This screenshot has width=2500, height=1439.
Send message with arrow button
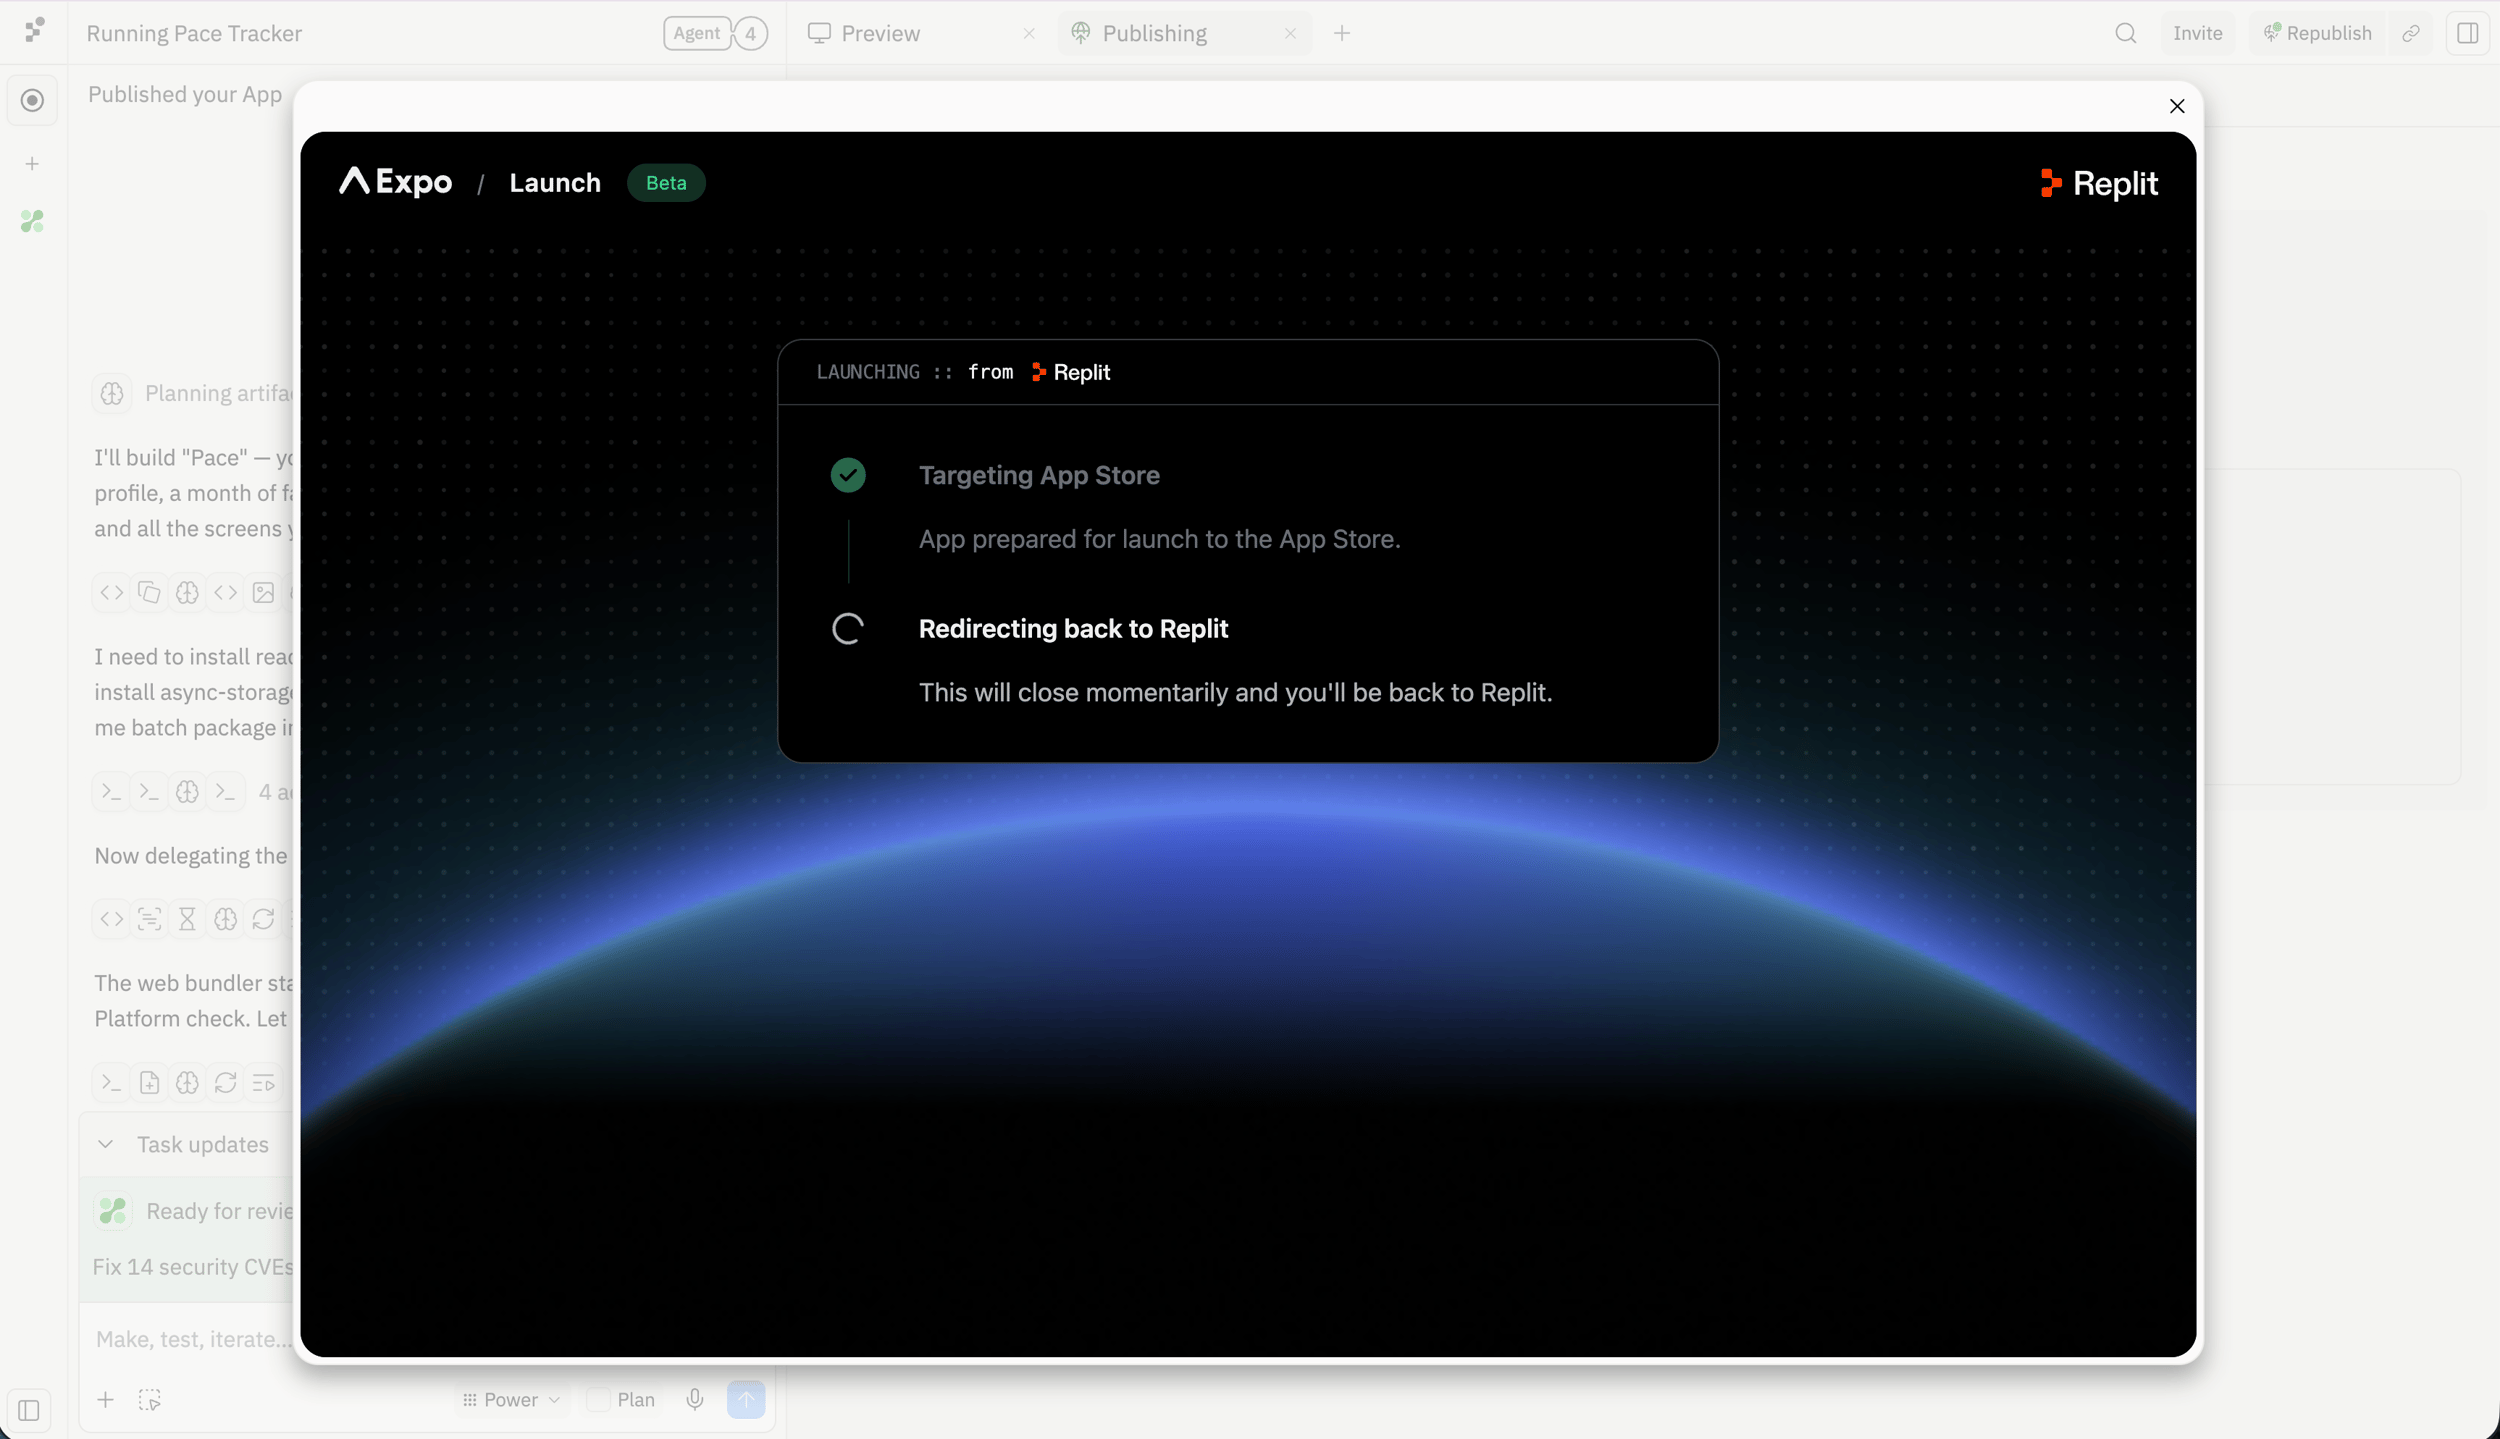coord(746,1399)
